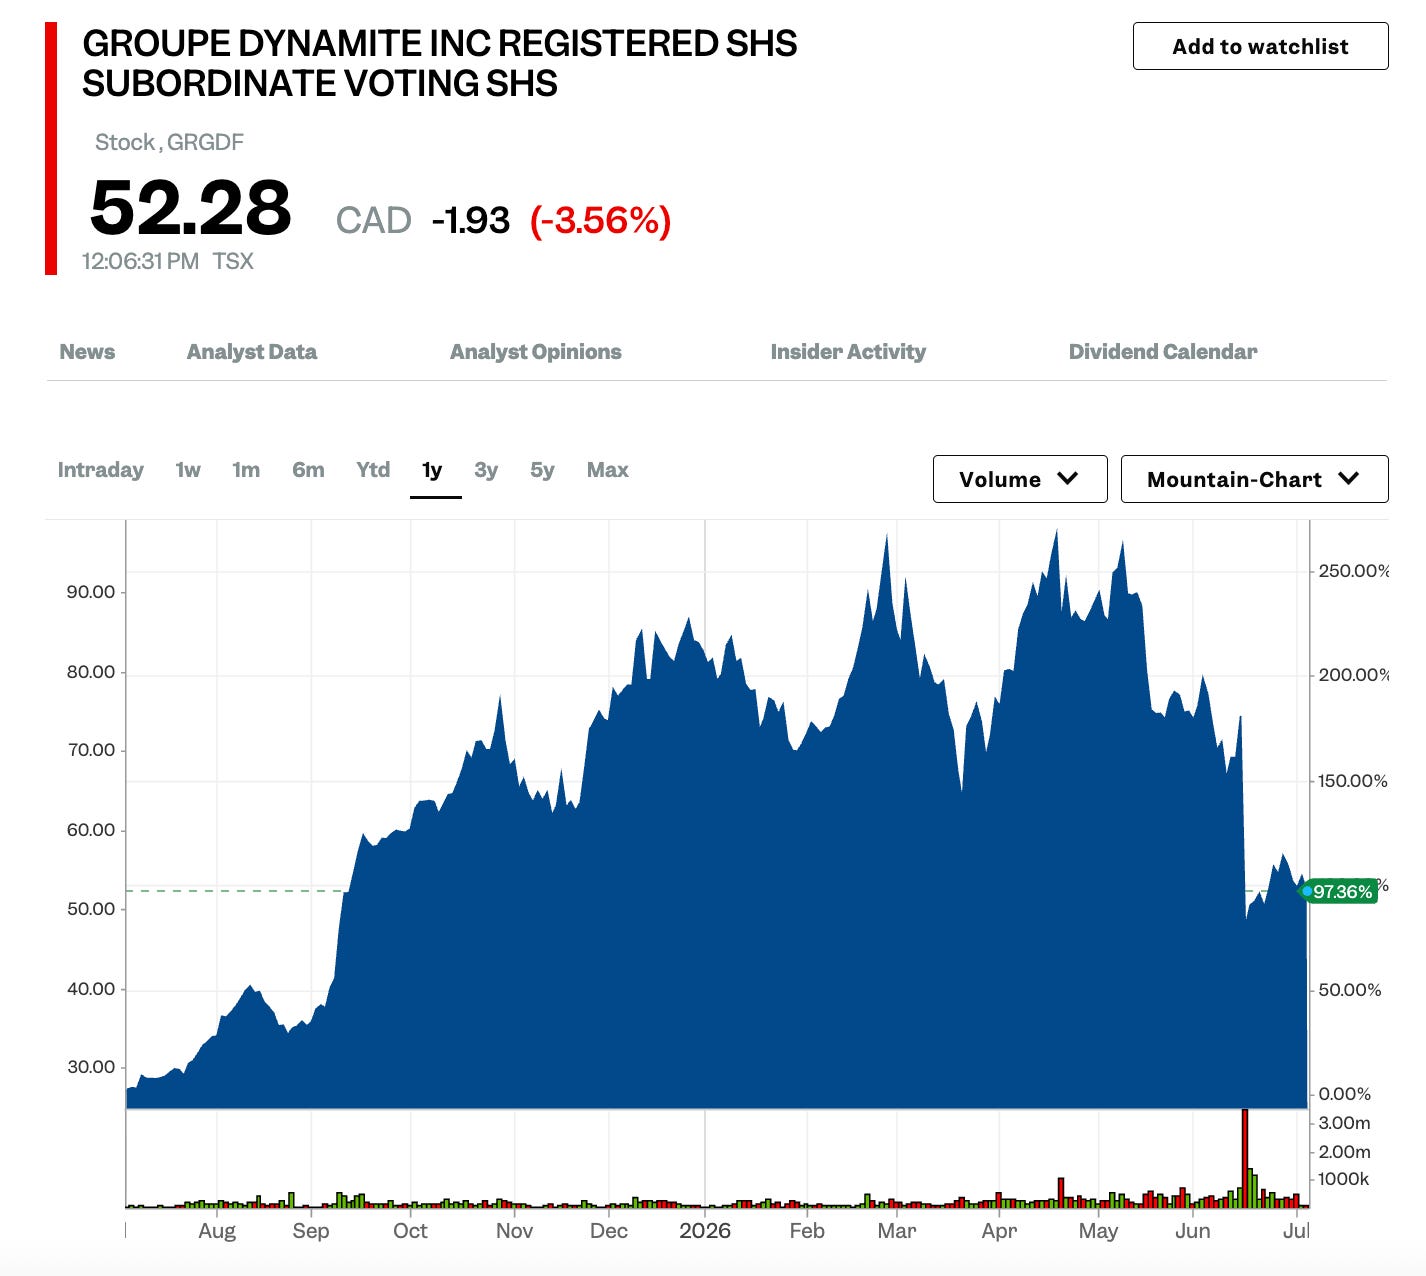View Insider Activity section
Viewport: 1426px width, 1276px height.
tap(848, 352)
